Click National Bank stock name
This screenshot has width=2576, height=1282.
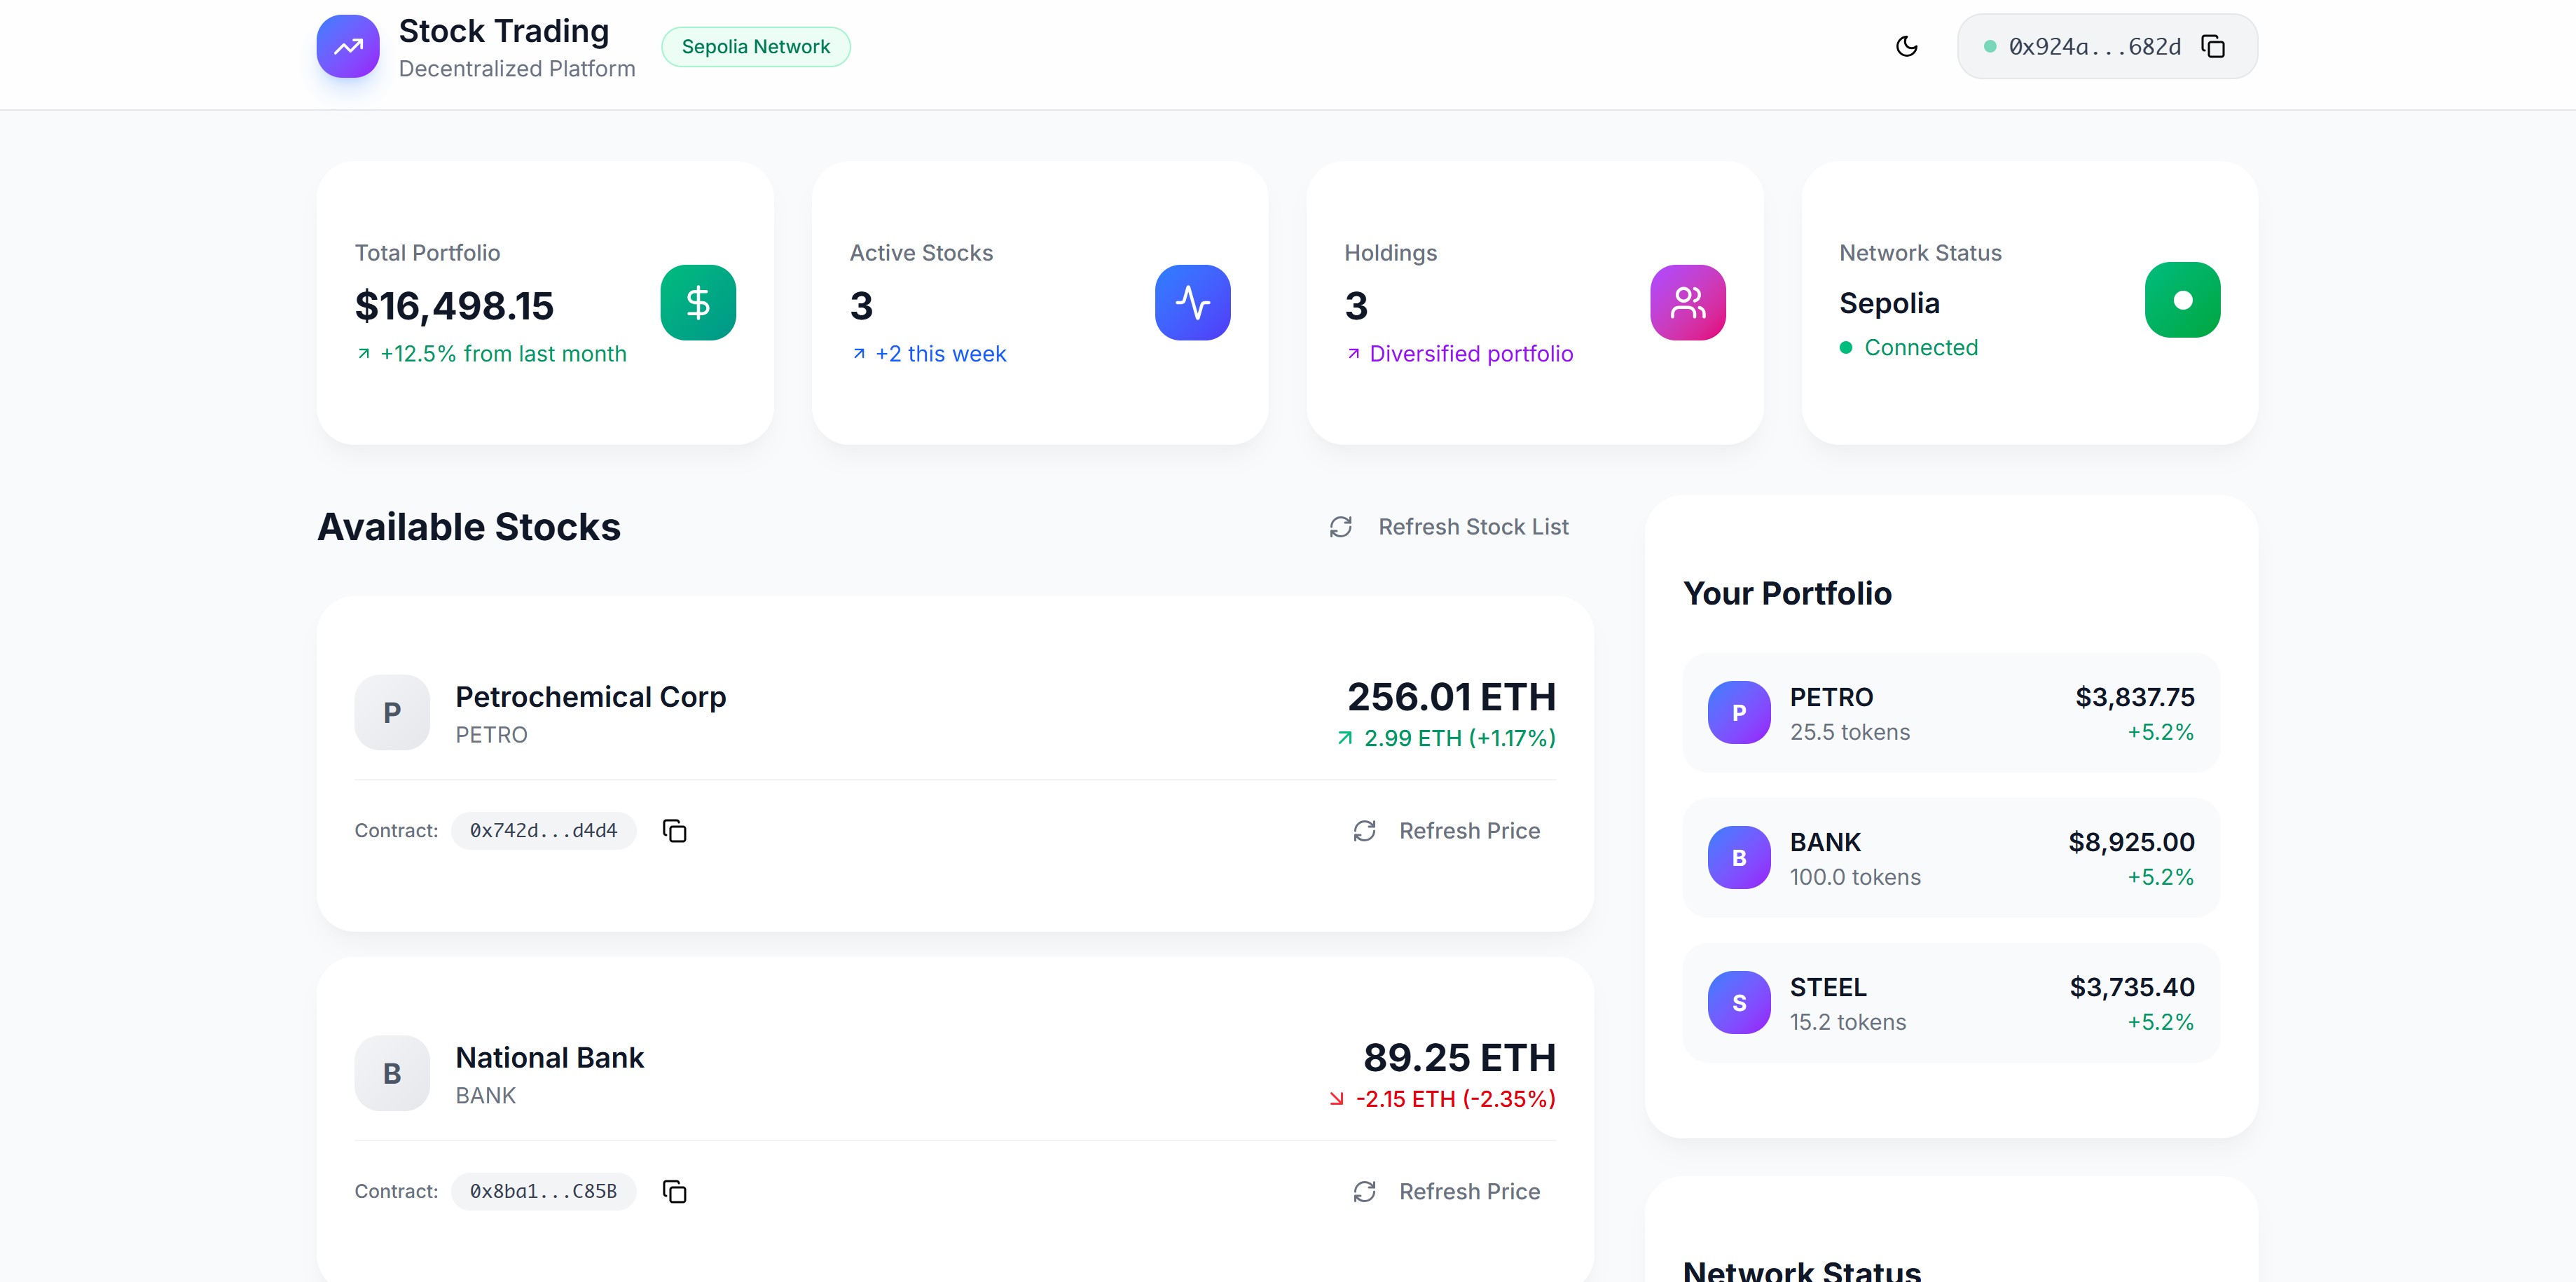pos(549,1058)
